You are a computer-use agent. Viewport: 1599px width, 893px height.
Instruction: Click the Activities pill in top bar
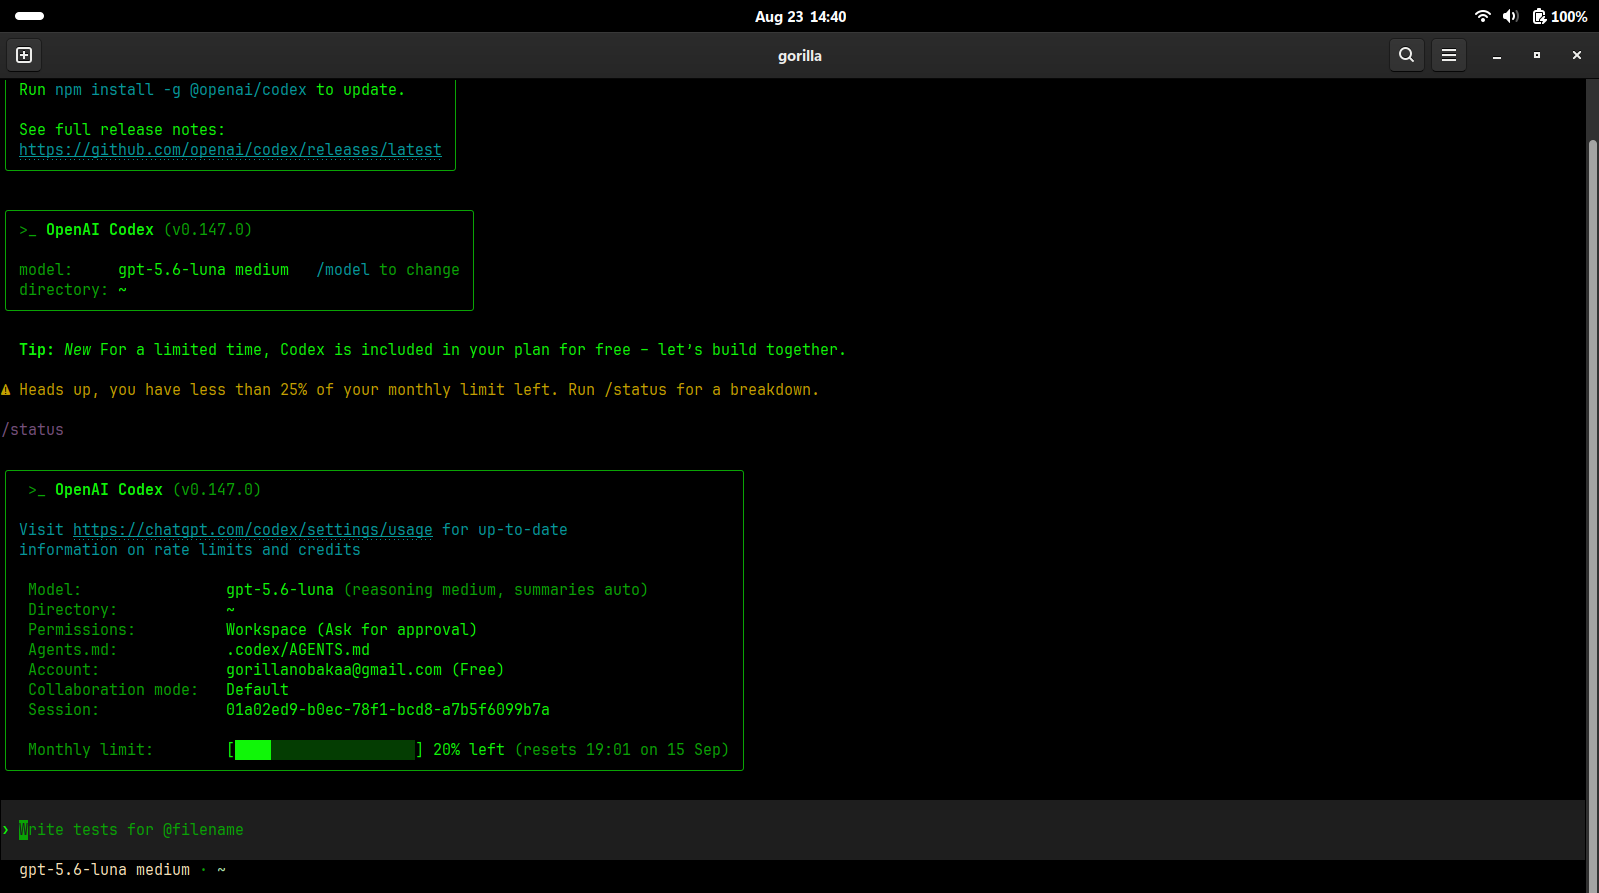pos(30,16)
